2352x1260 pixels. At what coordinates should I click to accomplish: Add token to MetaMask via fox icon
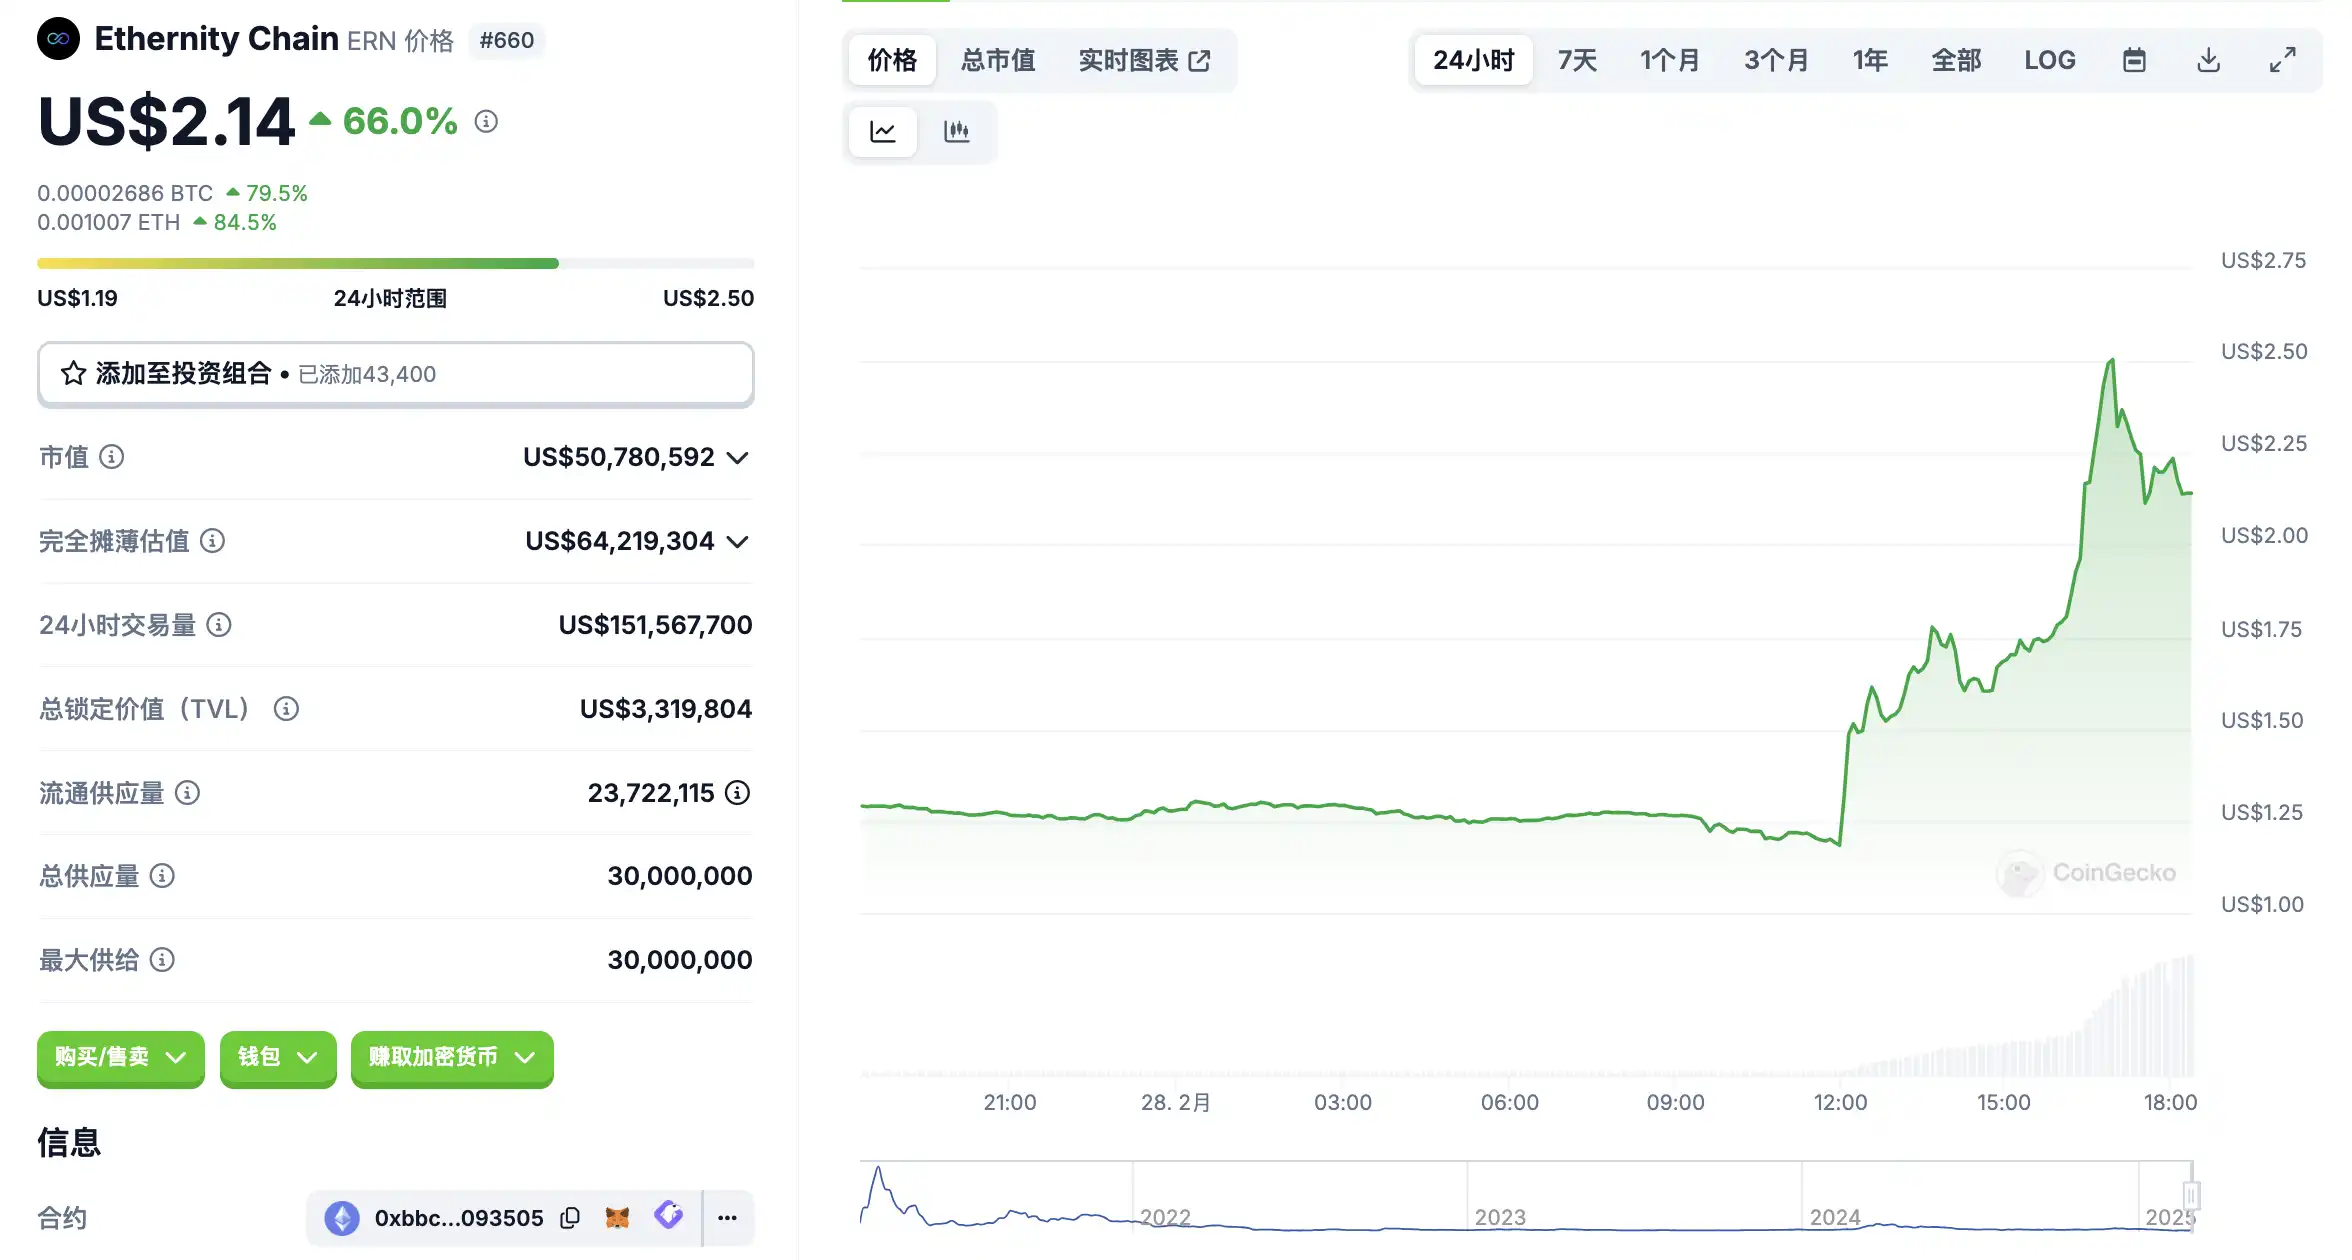(x=618, y=1218)
